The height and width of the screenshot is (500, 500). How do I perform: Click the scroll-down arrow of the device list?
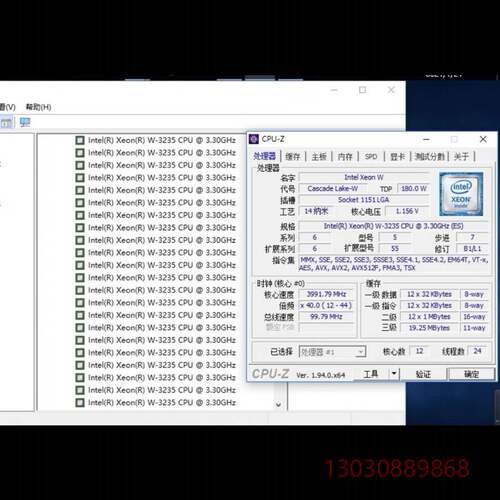point(279,405)
